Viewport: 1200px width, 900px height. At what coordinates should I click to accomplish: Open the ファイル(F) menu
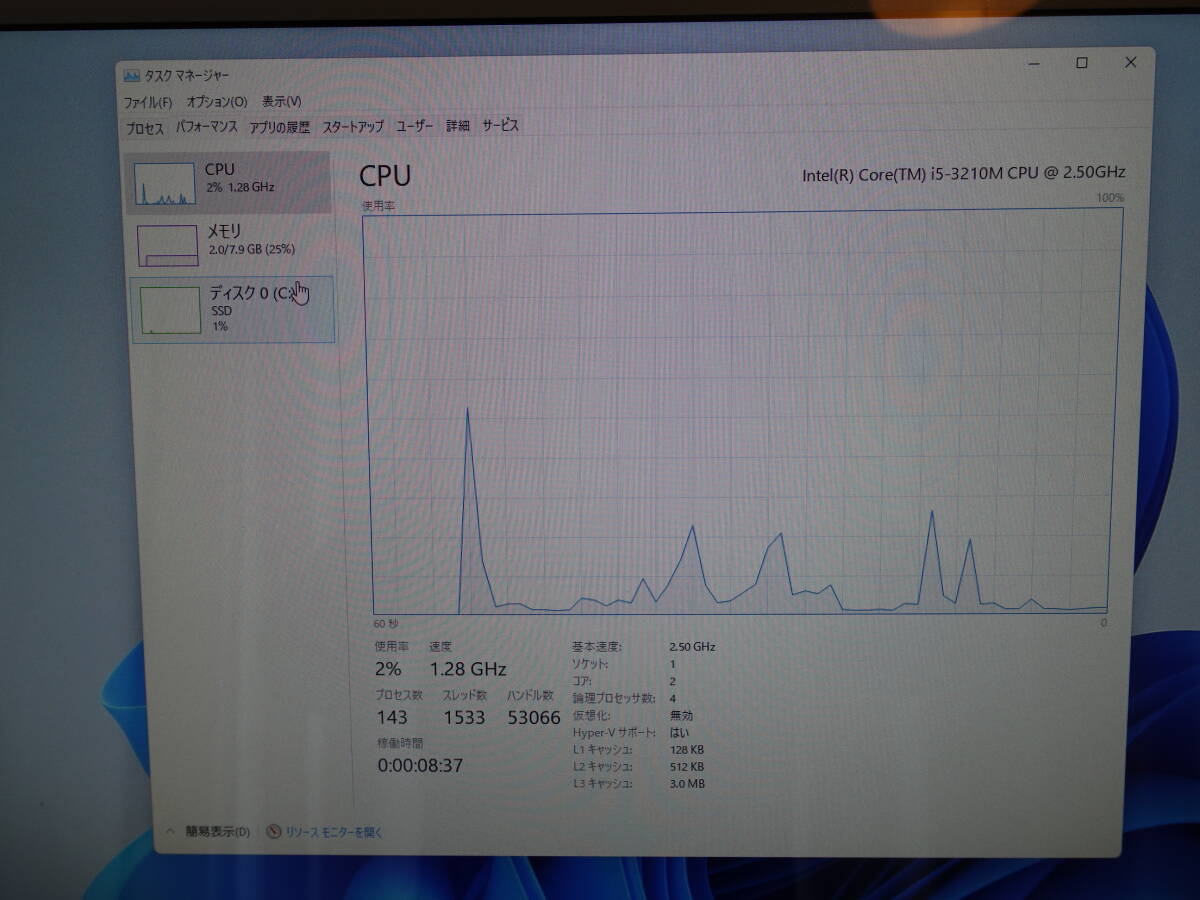pyautogui.click(x=148, y=102)
